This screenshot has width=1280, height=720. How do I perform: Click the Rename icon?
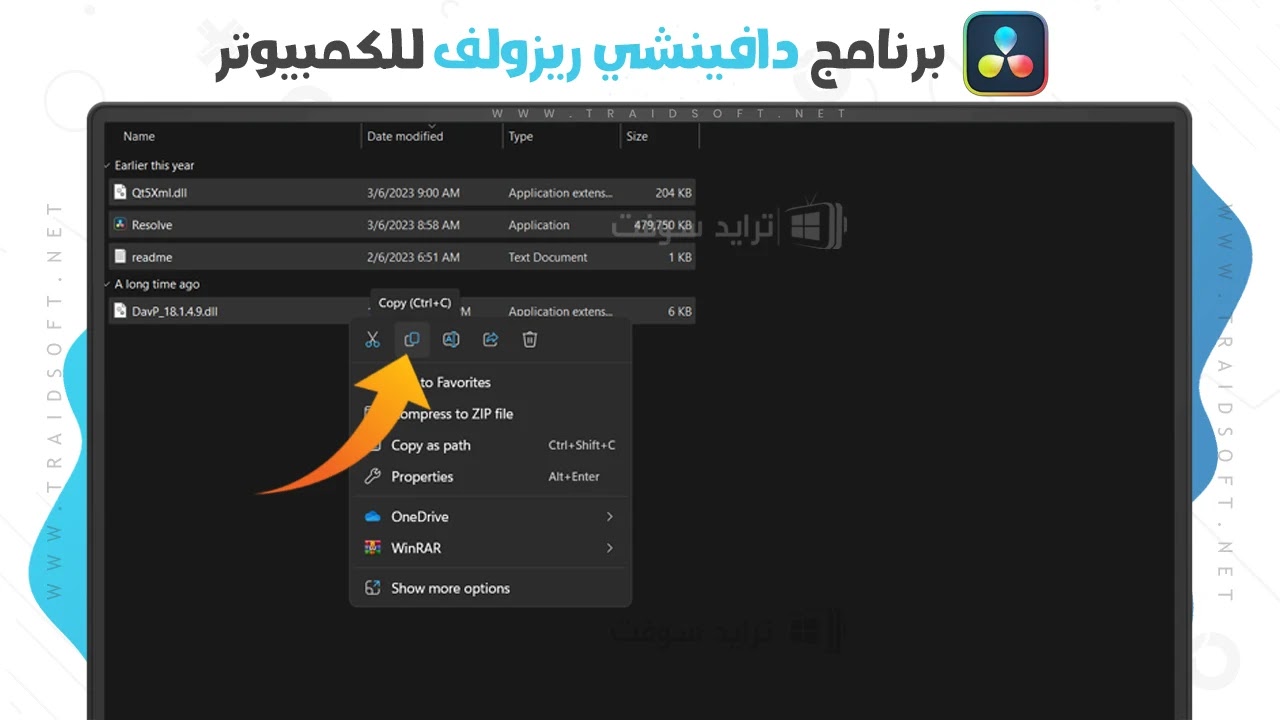[450, 339]
